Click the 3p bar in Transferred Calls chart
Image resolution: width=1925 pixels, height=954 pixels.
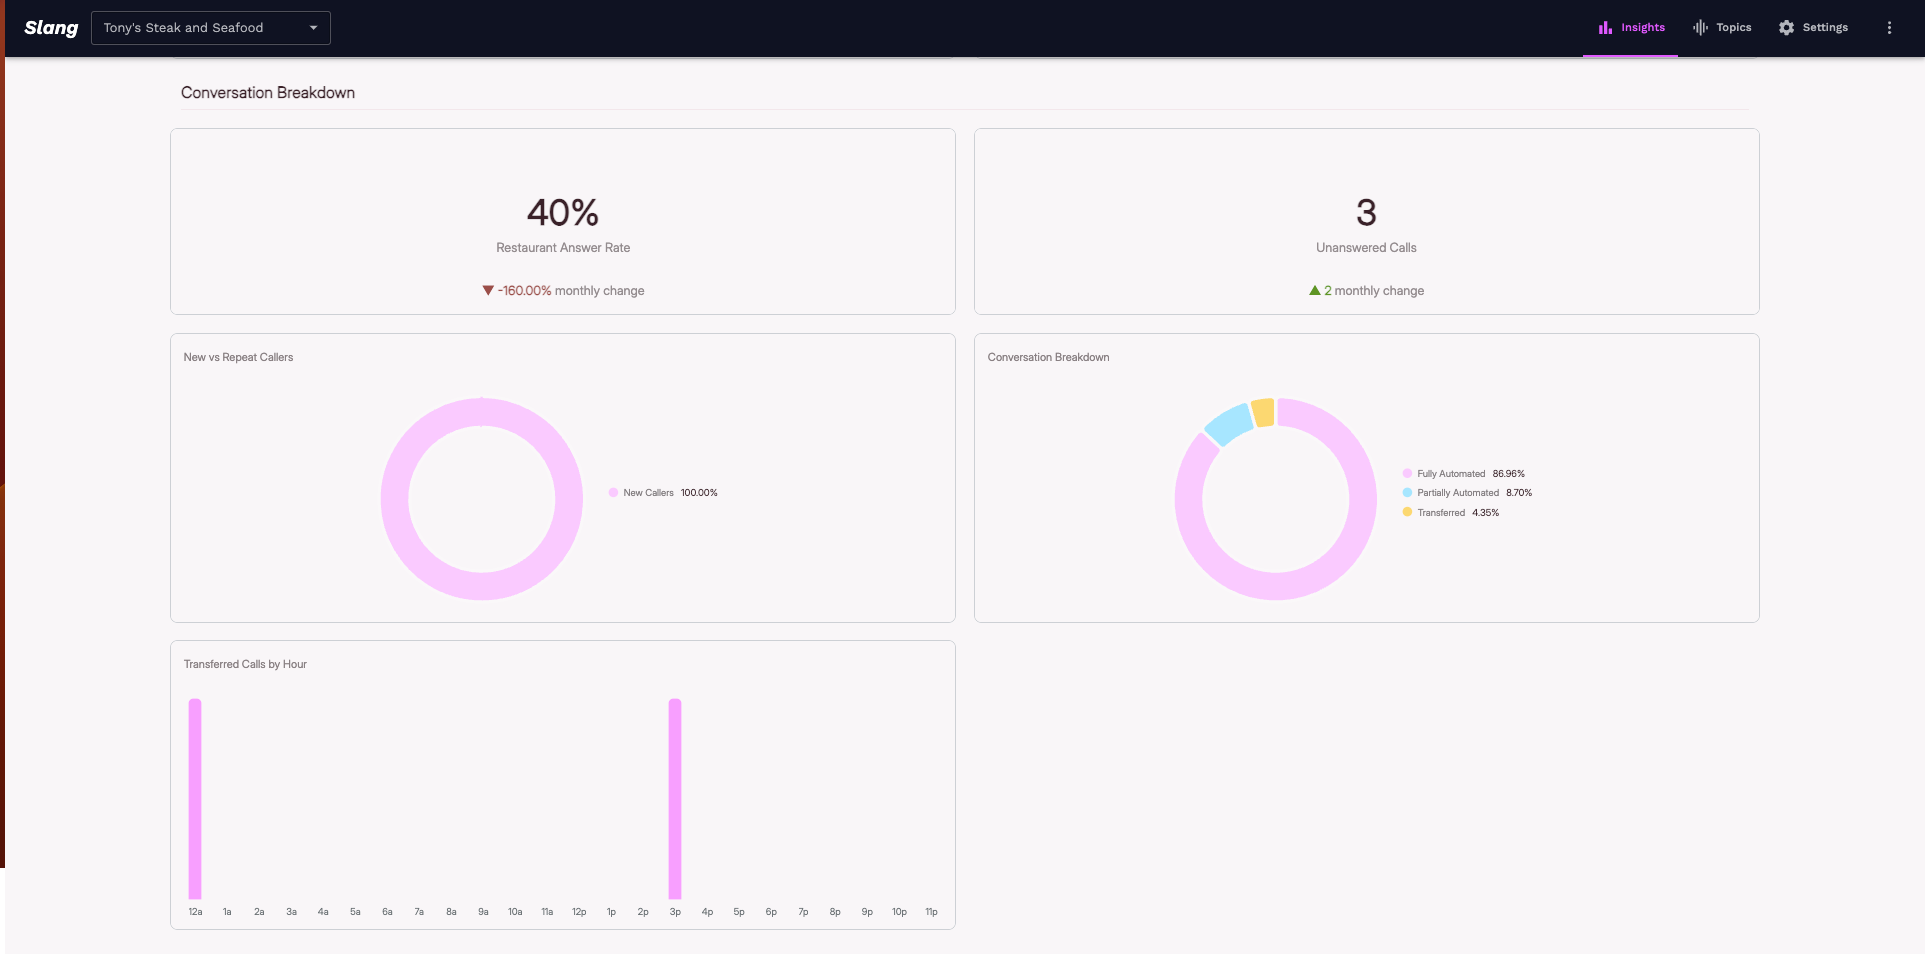(675, 798)
